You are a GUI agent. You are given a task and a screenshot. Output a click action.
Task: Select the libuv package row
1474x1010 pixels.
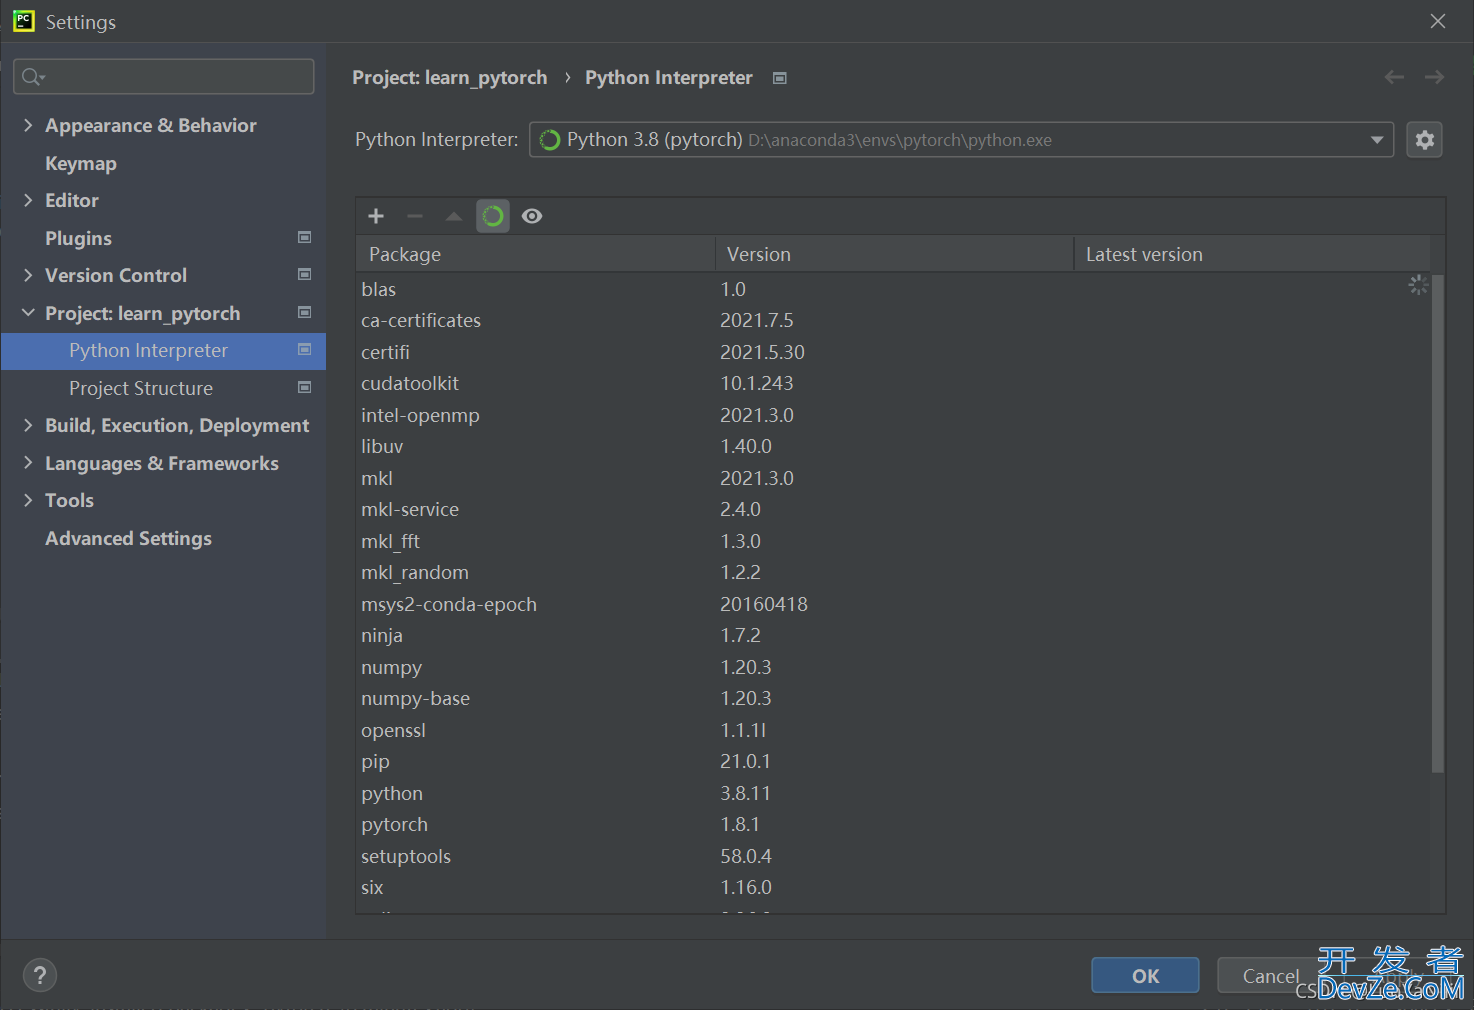[x=893, y=447]
